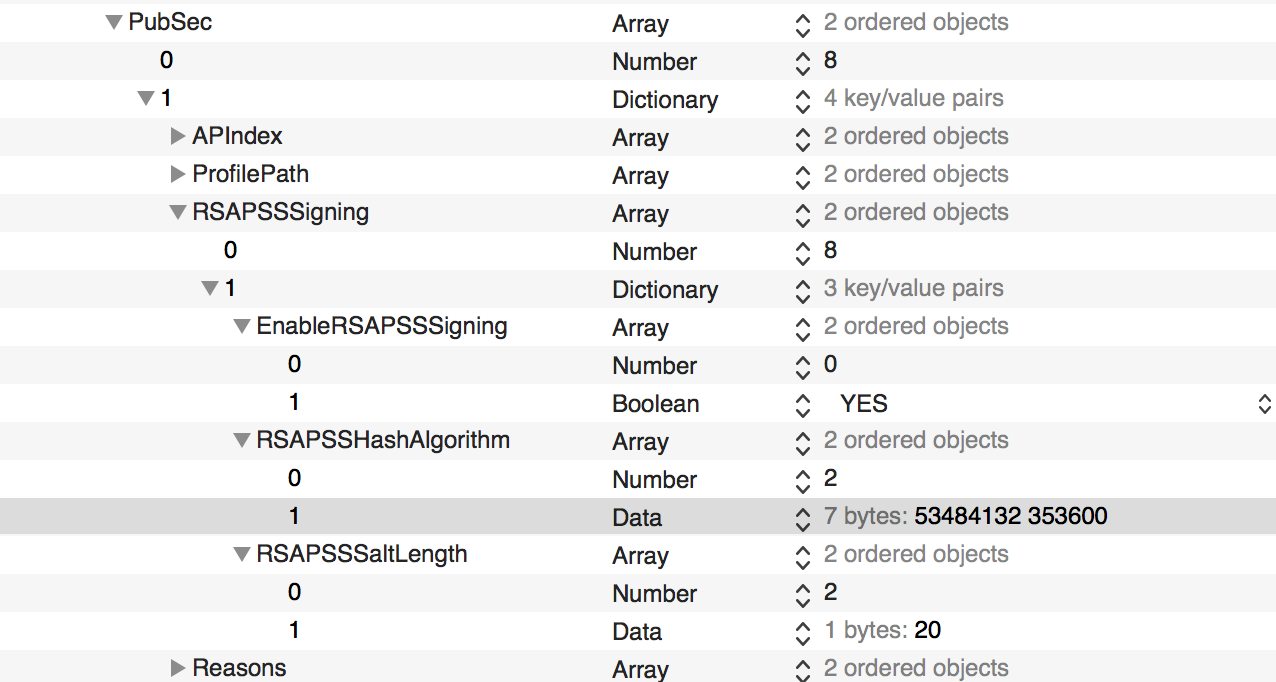The width and height of the screenshot is (1276, 682).
Task: Expand the ProfilePath array
Action: tap(178, 174)
